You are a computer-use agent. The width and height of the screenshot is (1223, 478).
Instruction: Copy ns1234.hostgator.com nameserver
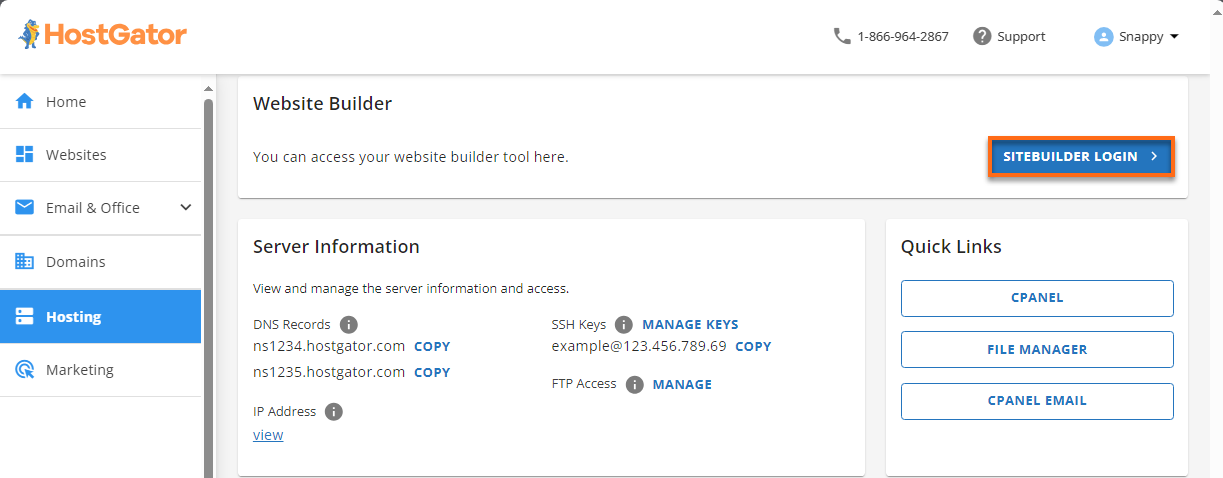click(432, 347)
